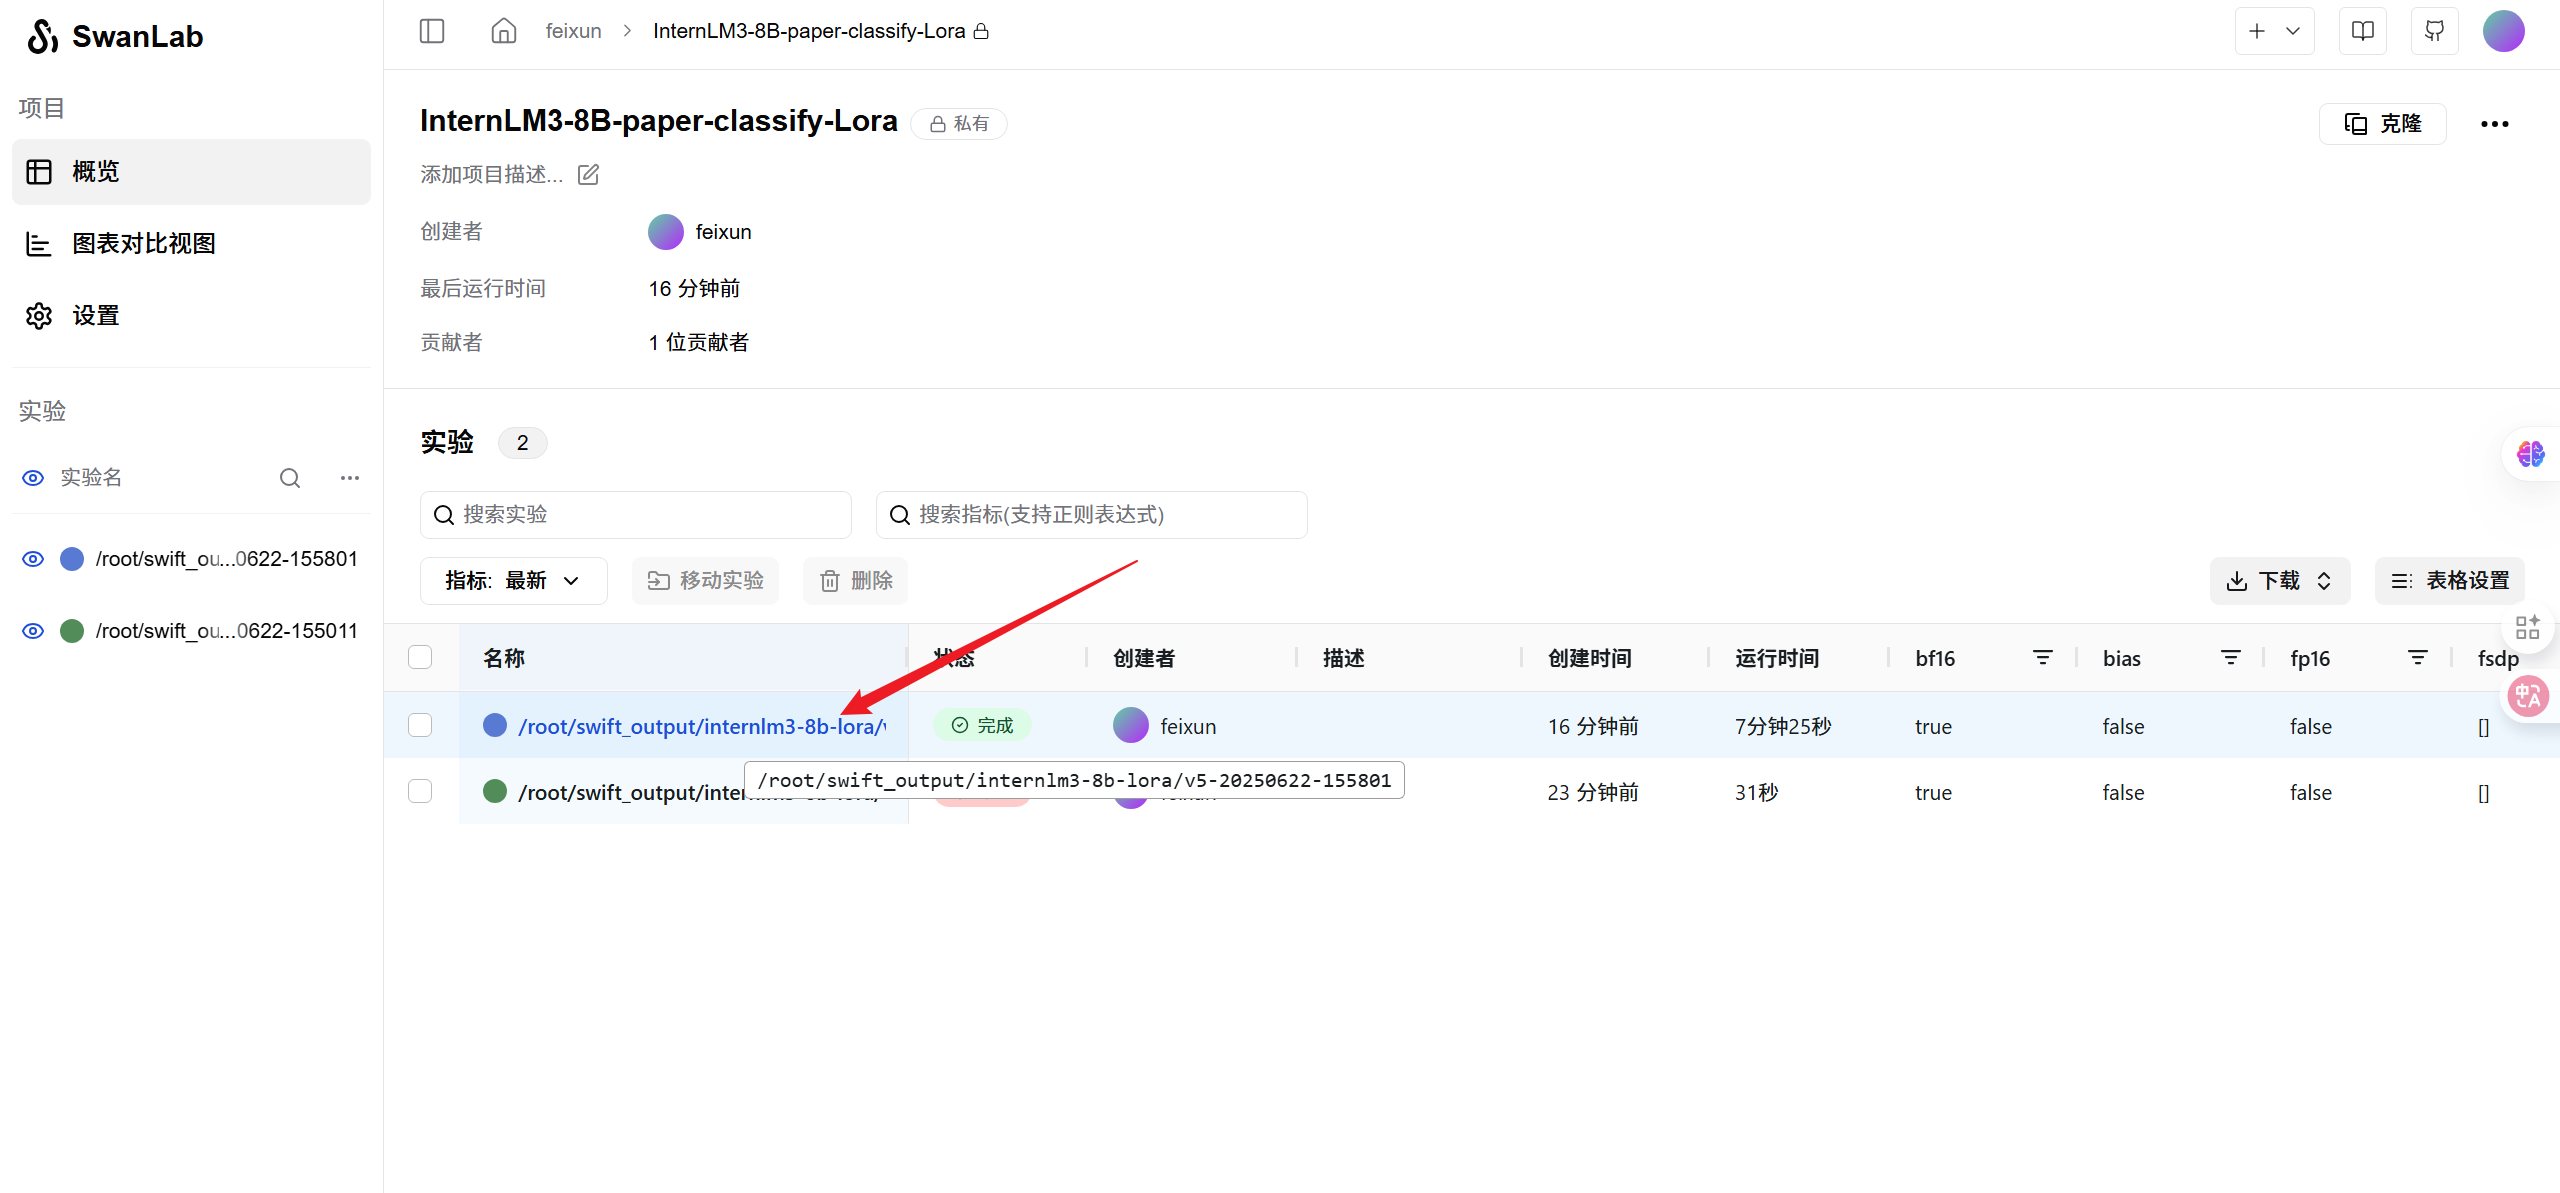The image size is (2560, 1193).
Task: Select experiment /root/swift_ou...0622-155011 in sidebar
Action: click(x=226, y=631)
